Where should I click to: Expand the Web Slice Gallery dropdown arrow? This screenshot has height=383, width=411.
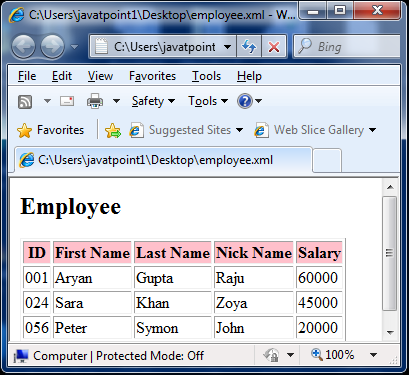click(x=372, y=130)
